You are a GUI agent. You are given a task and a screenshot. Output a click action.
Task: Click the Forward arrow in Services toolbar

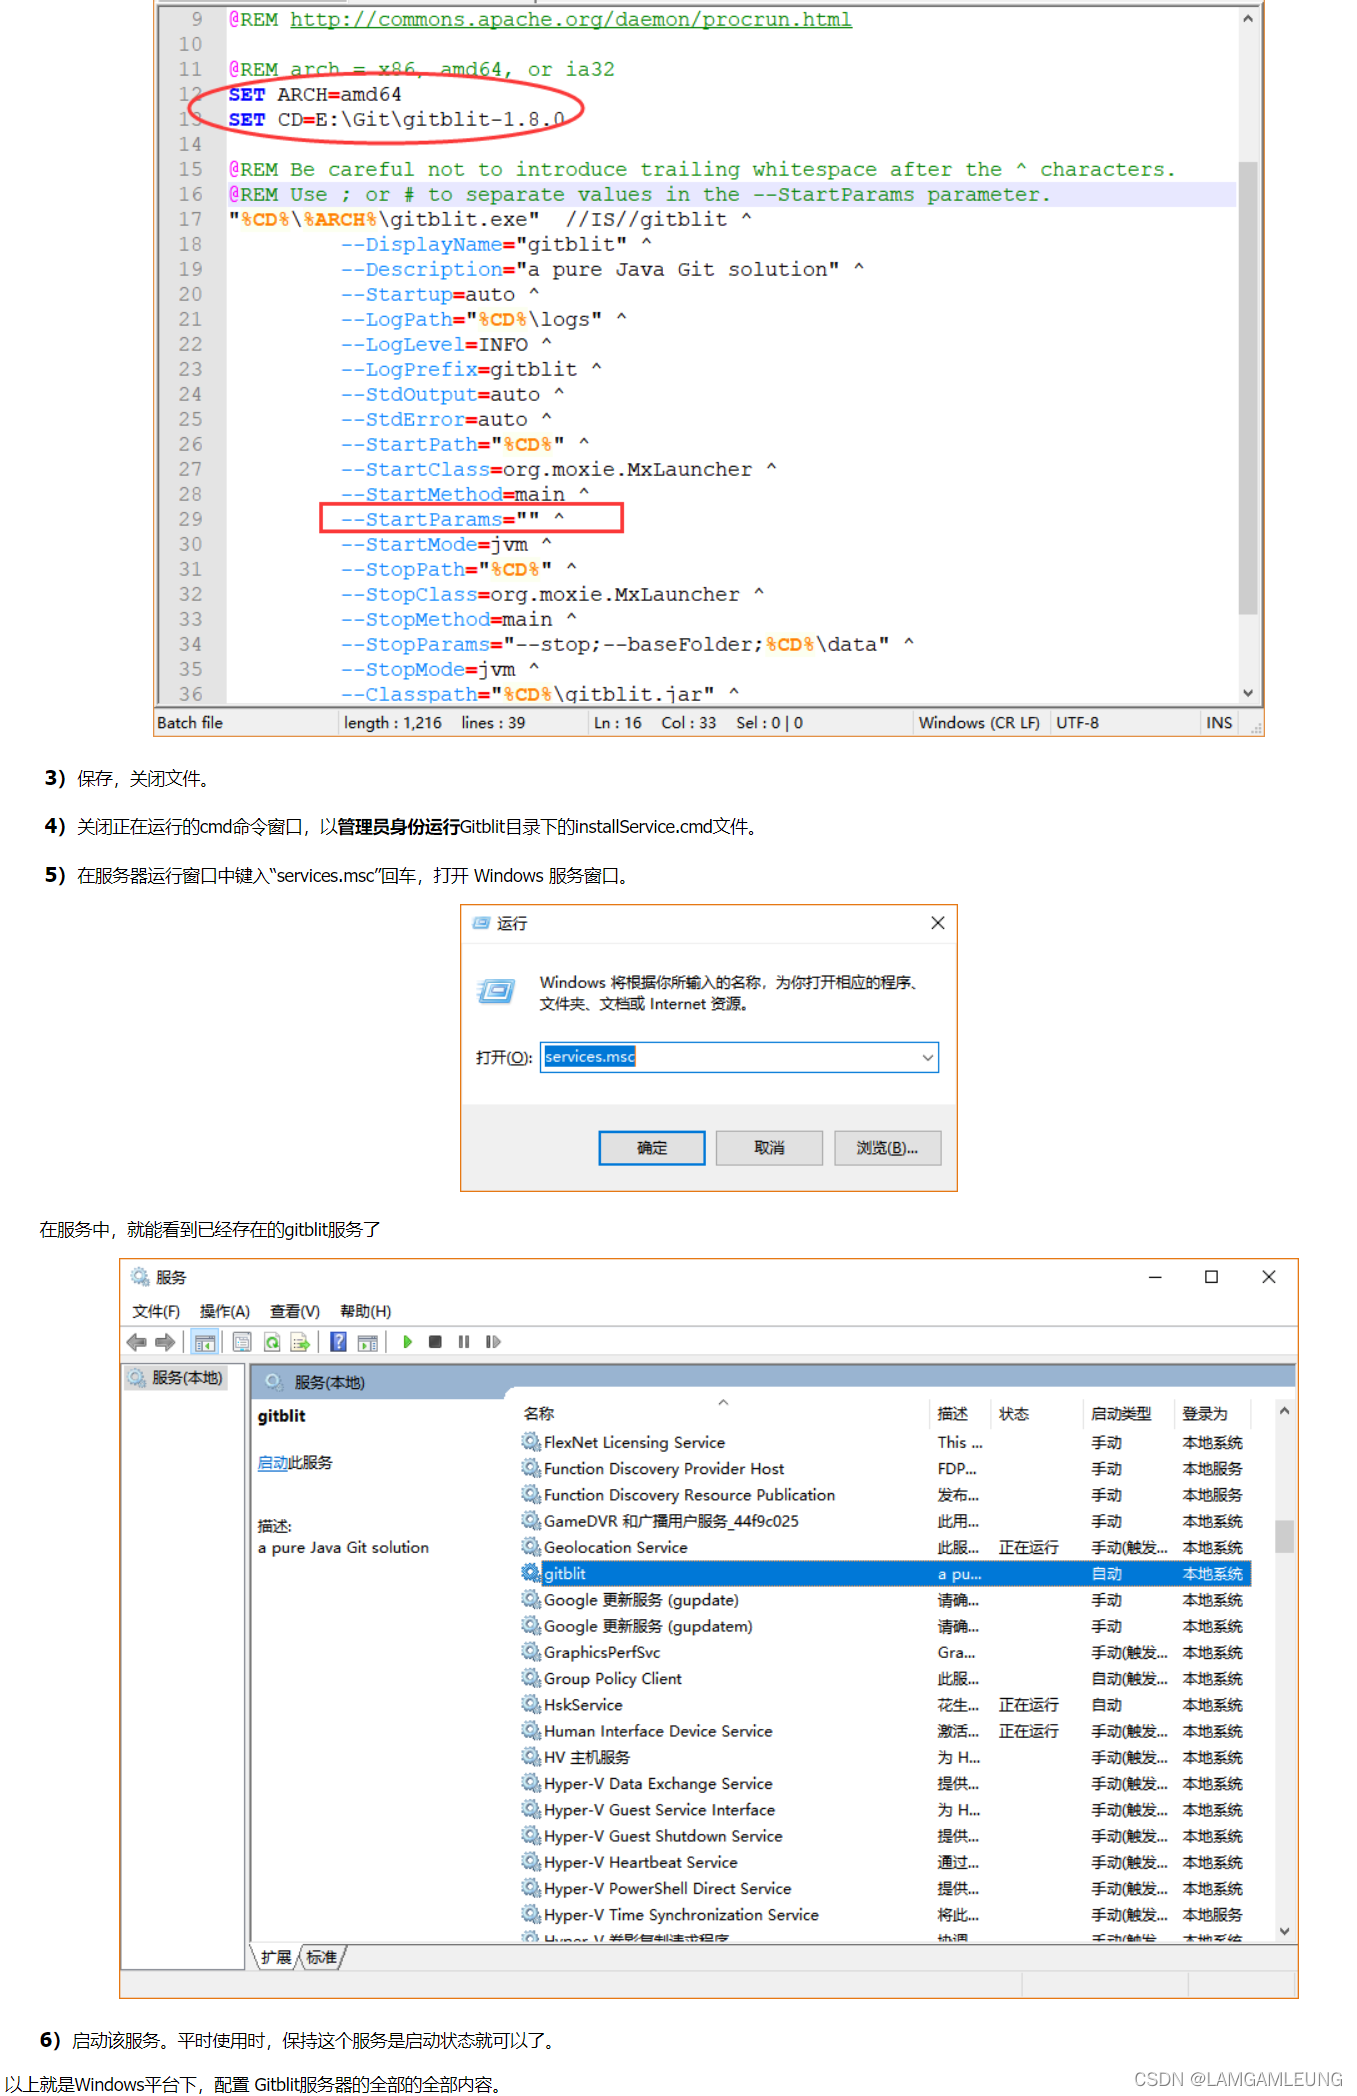point(165,1342)
